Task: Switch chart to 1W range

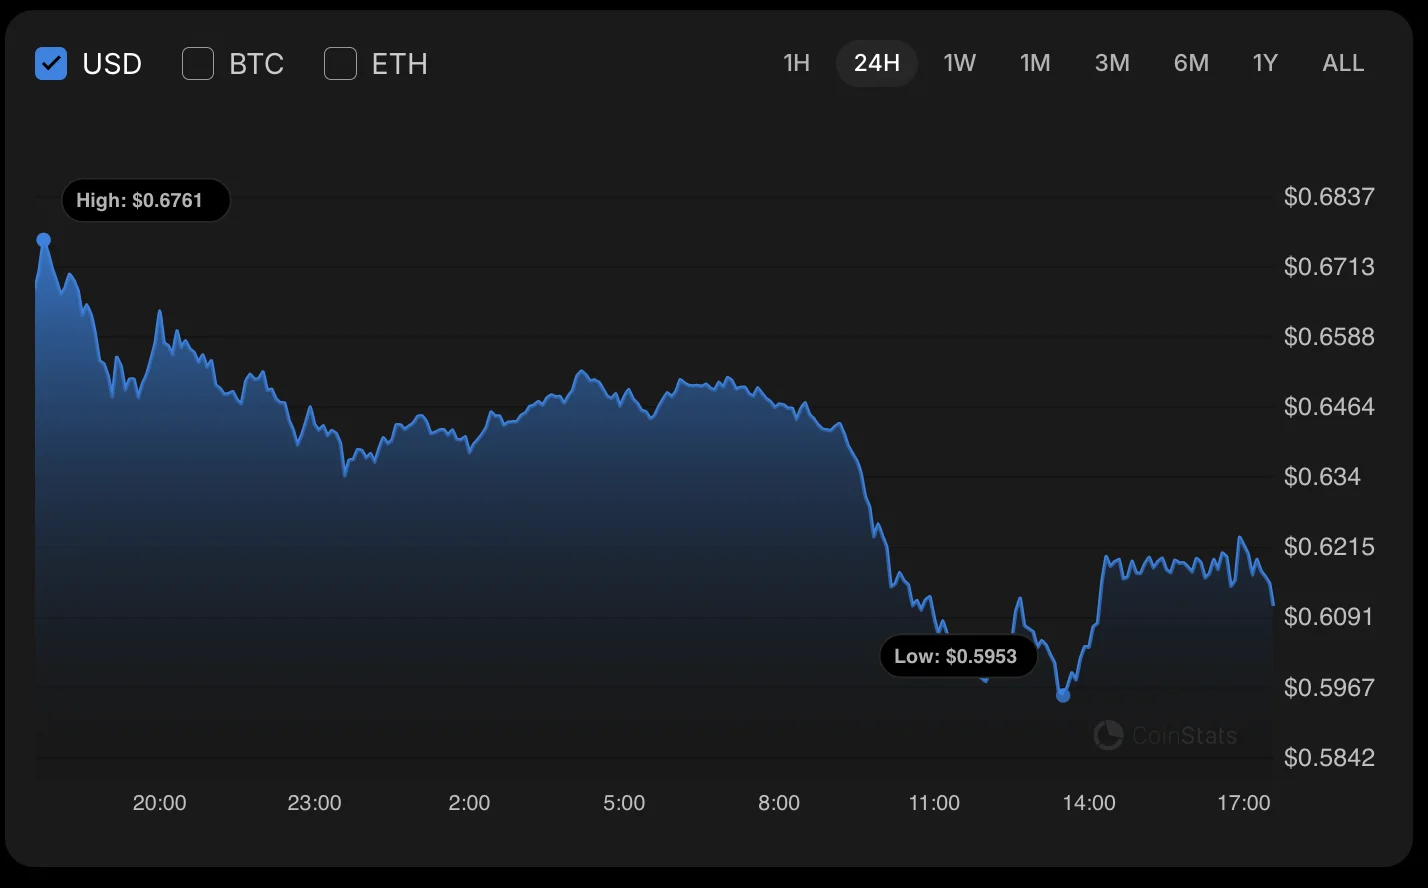Action: click(x=959, y=63)
